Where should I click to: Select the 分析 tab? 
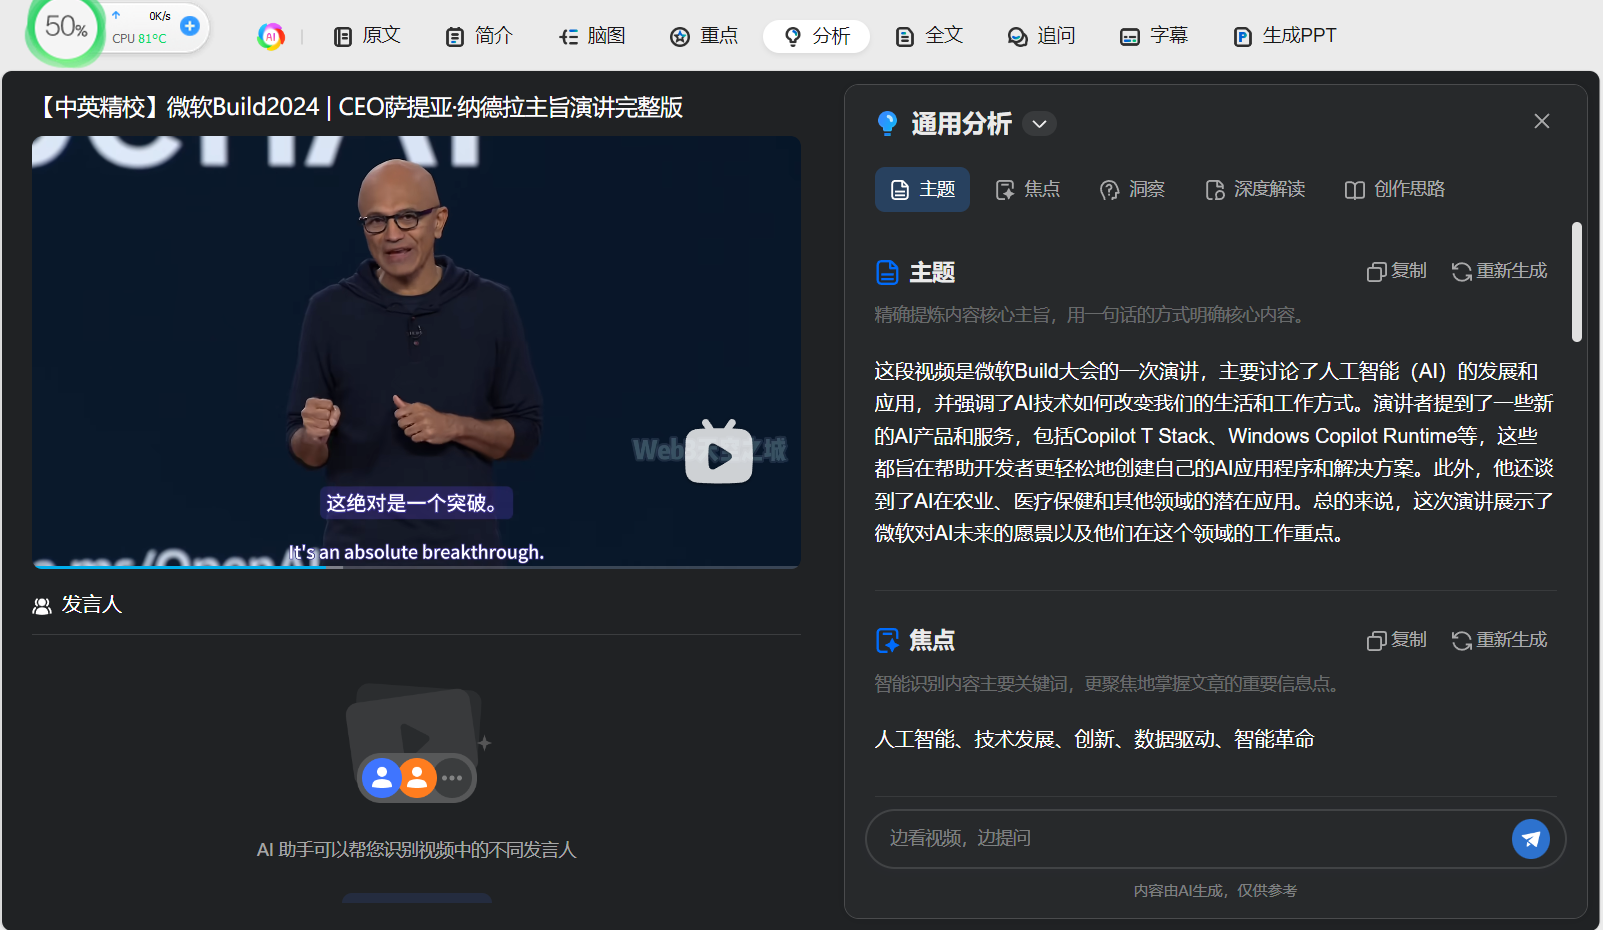(x=816, y=36)
